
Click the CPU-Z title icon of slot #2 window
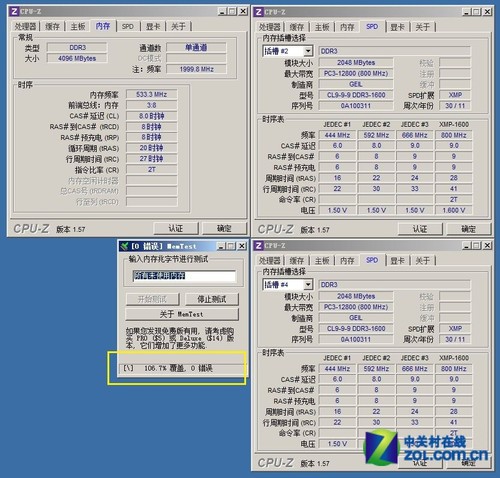tap(258, 12)
